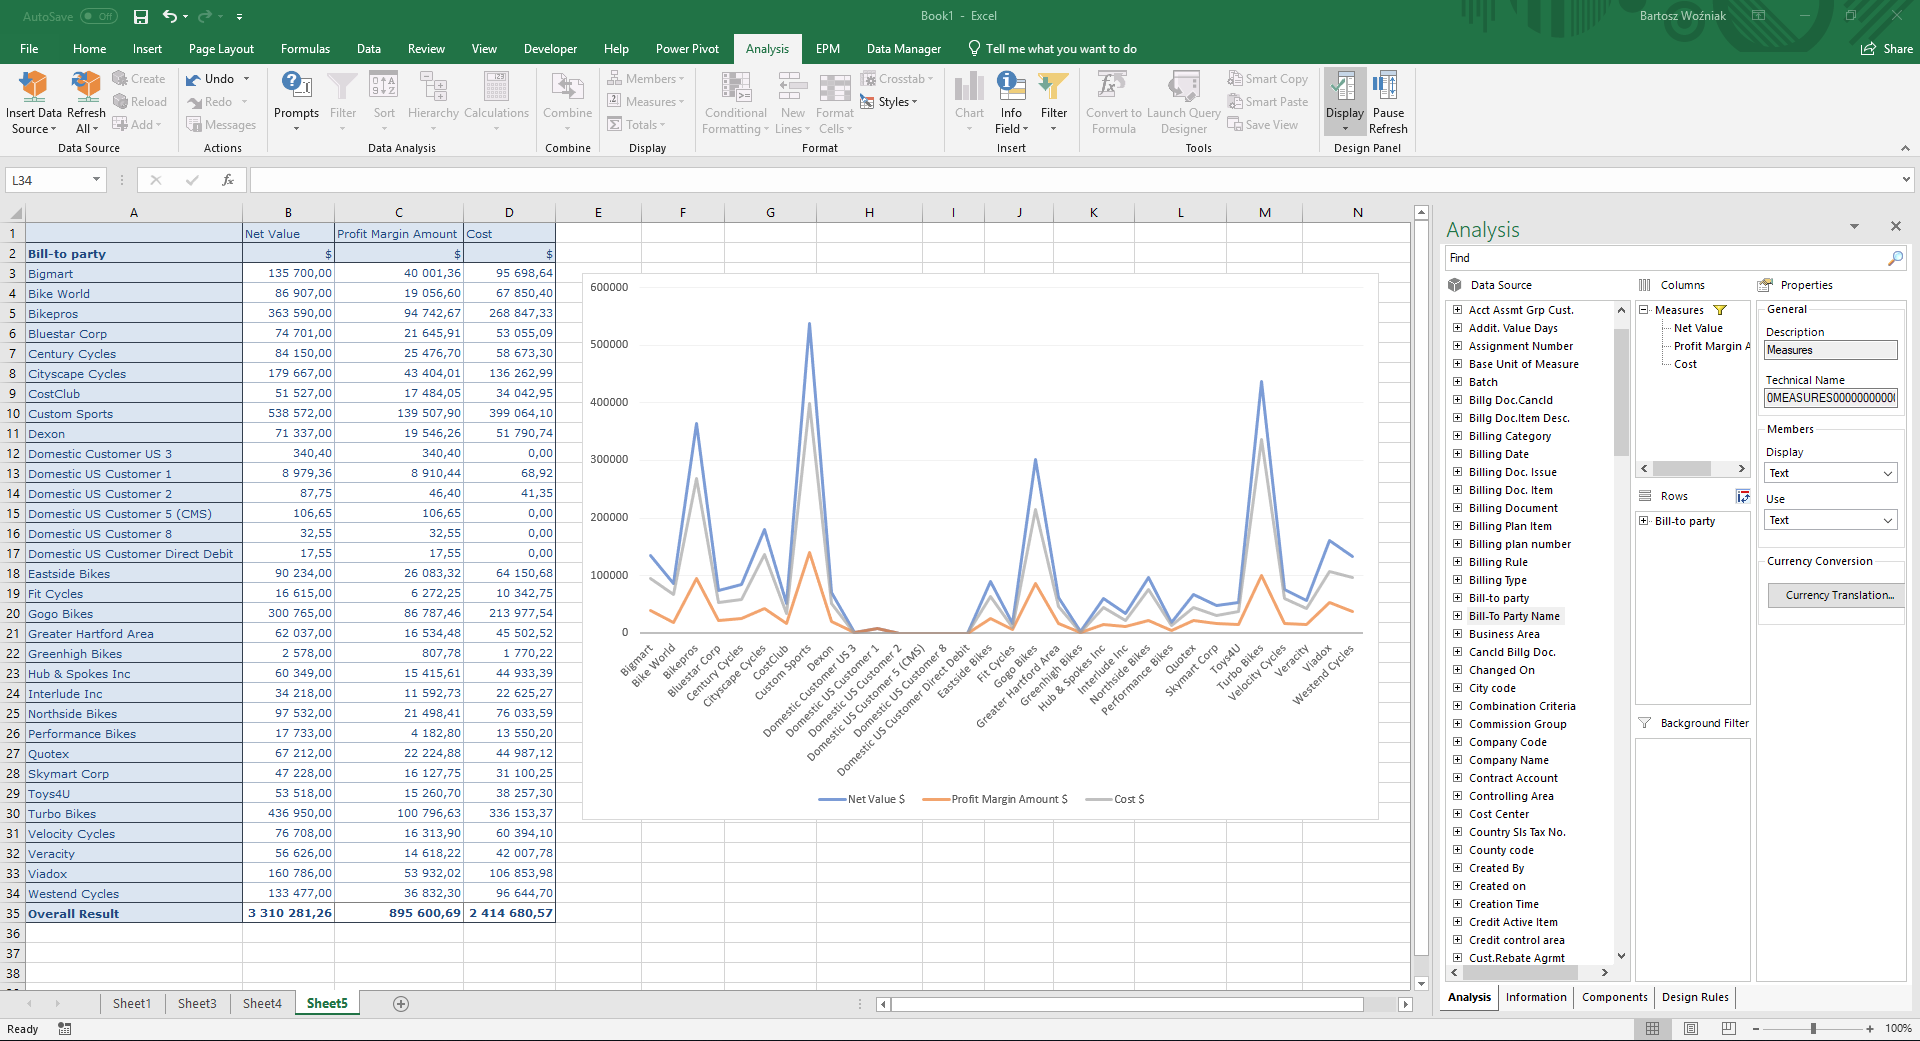
Task: Switch to the Power Pivot ribbon tab
Action: coord(687,48)
